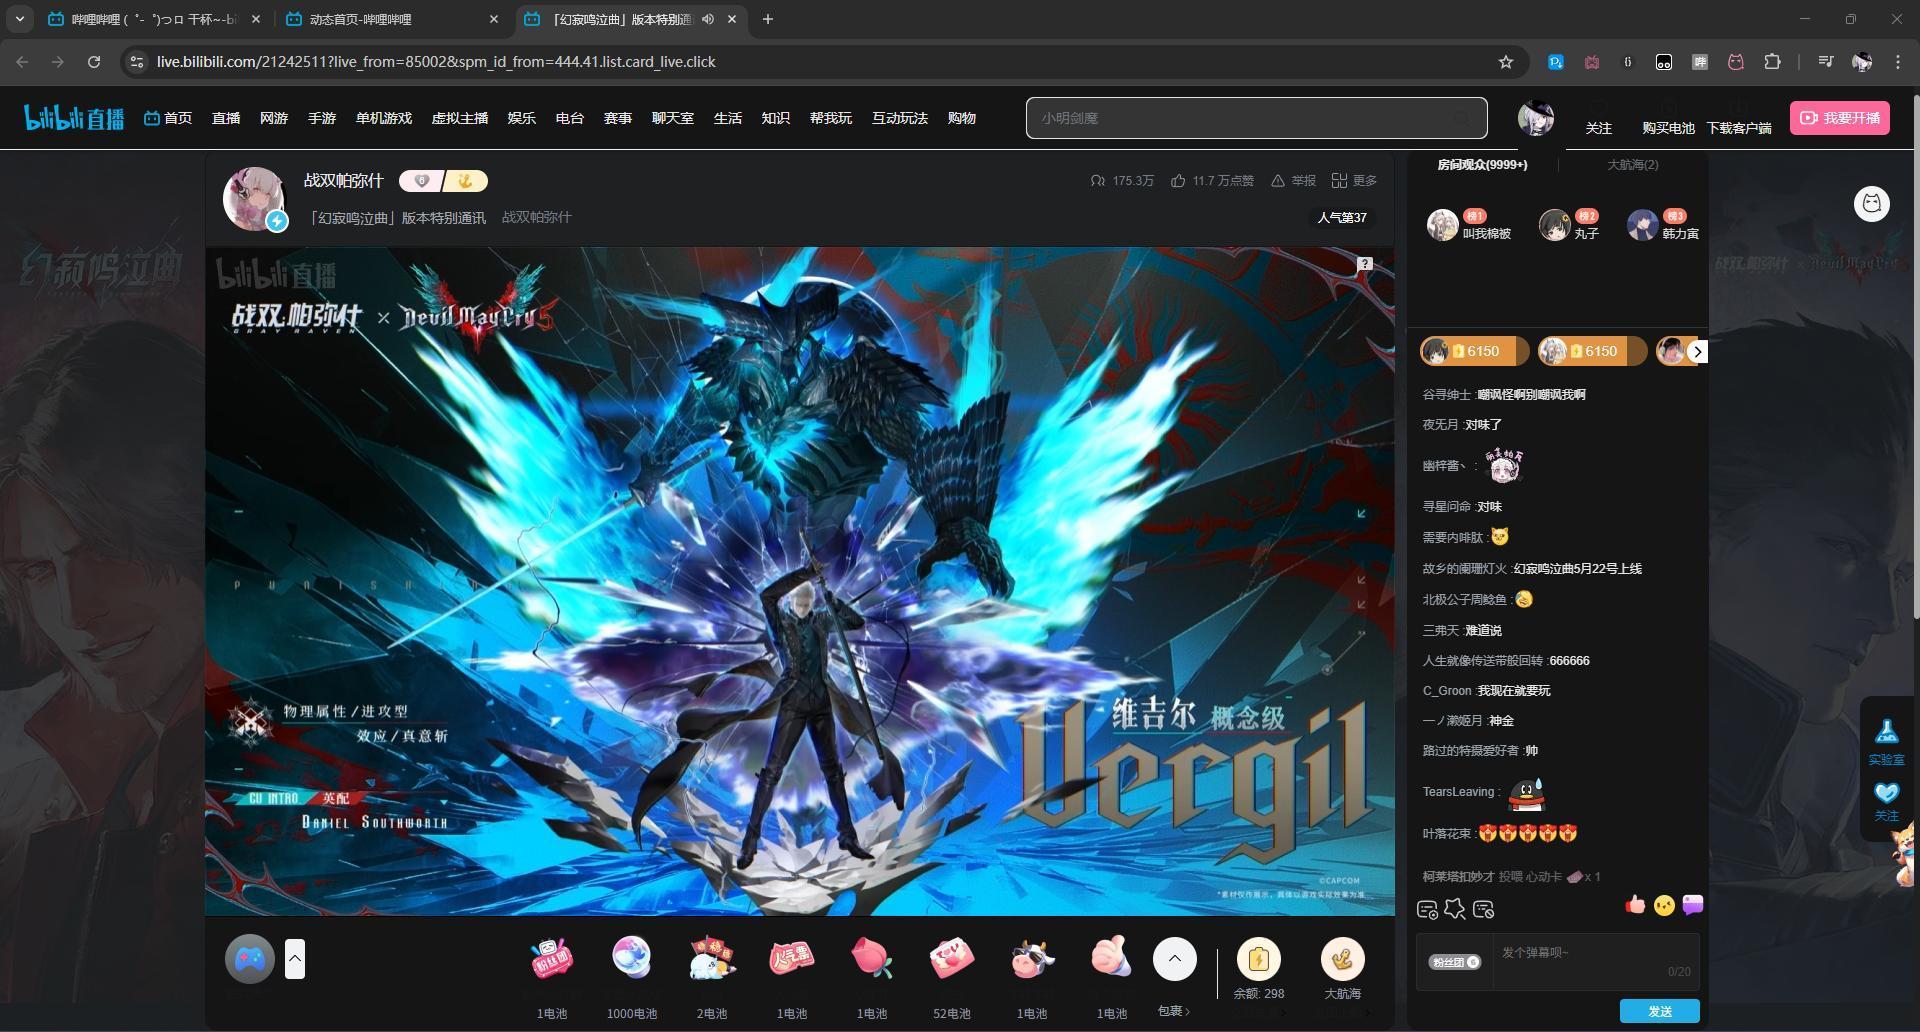Click the thumbs-up emoji in chat toolbar
1920x1032 pixels.
1636,905
